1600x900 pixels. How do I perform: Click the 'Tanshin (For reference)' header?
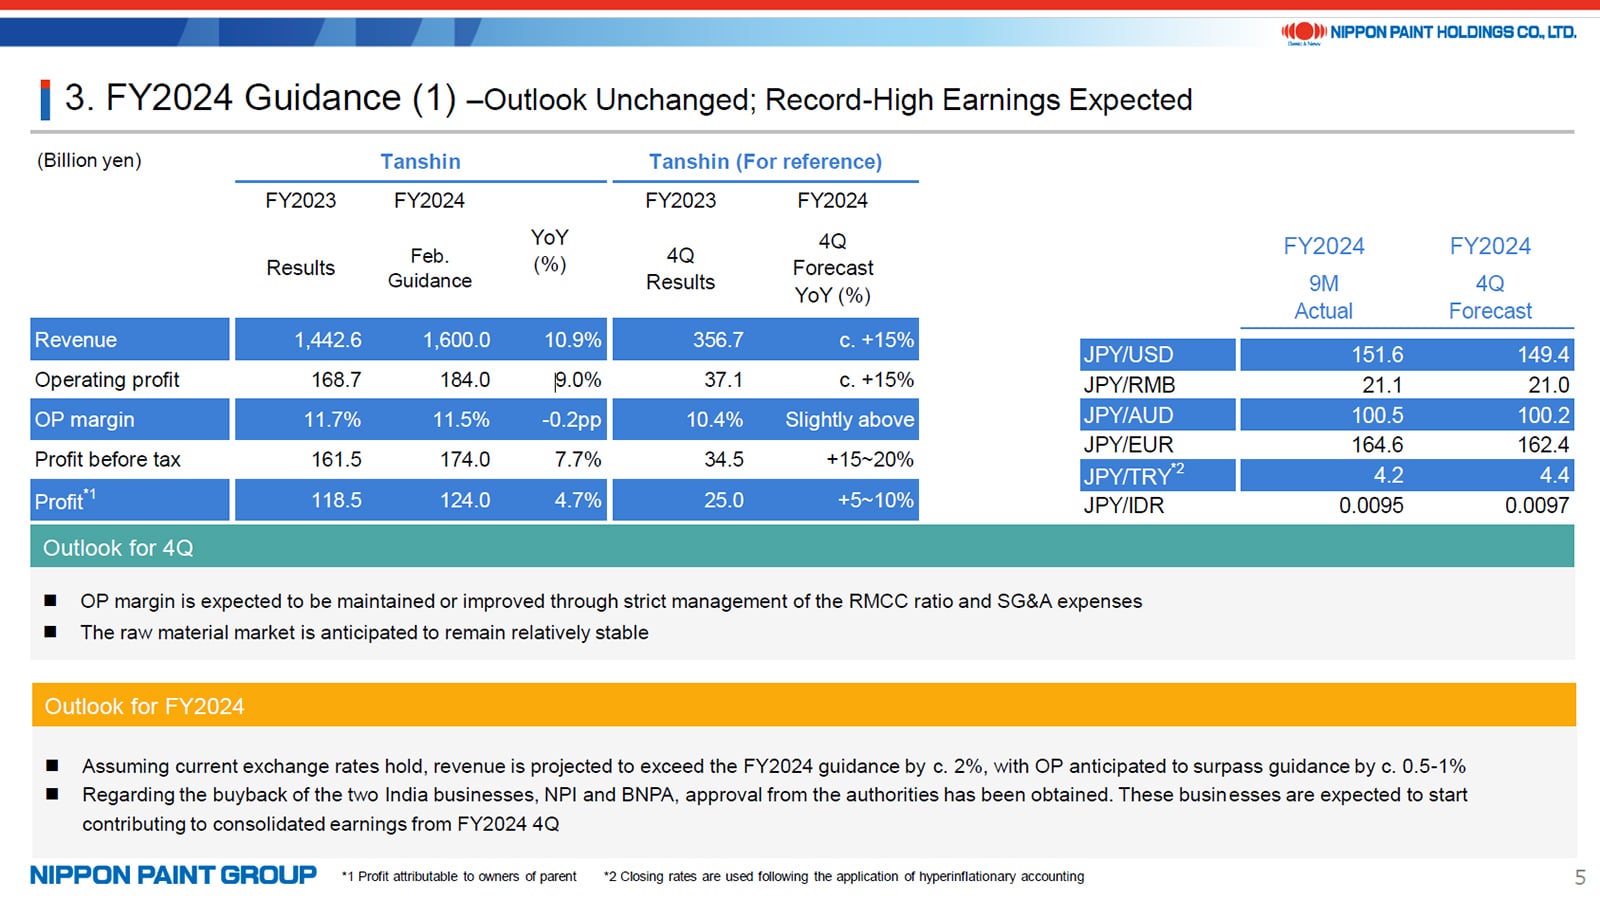(x=765, y=162)
